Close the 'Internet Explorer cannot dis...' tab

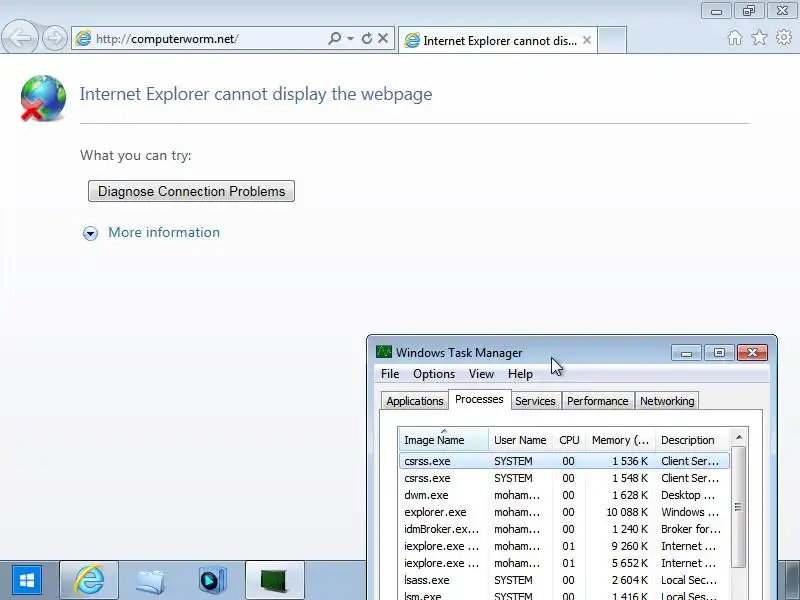point(587,40)
